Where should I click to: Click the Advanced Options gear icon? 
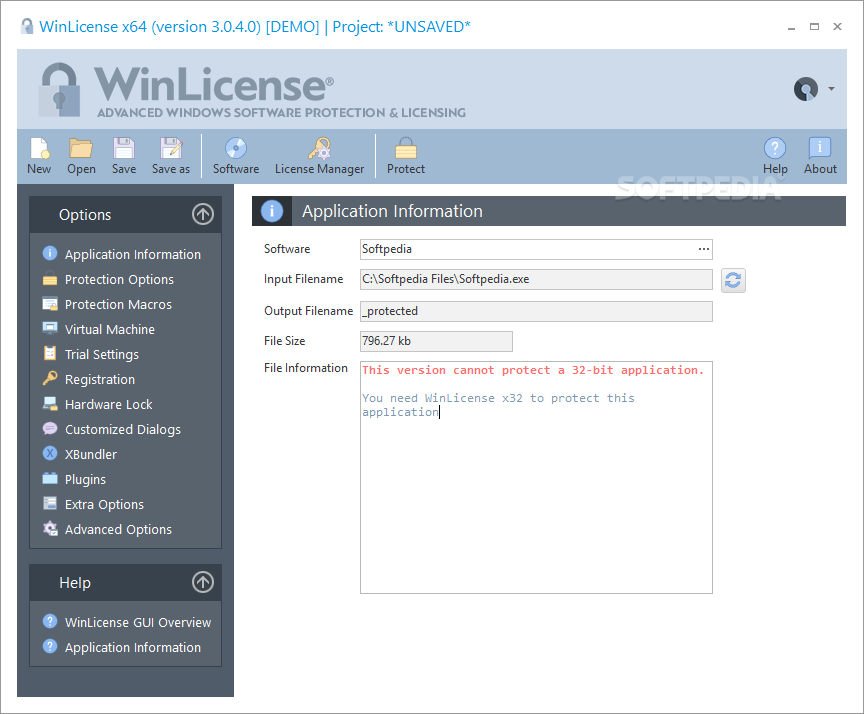click(x=50, y=529)
